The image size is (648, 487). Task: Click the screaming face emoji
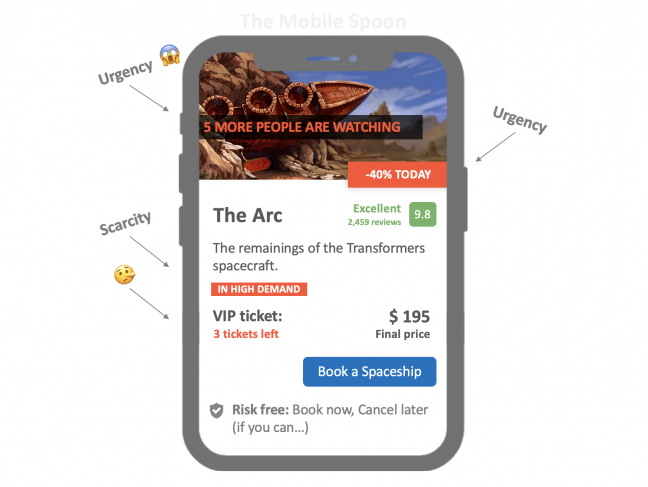tap(169, 56)
